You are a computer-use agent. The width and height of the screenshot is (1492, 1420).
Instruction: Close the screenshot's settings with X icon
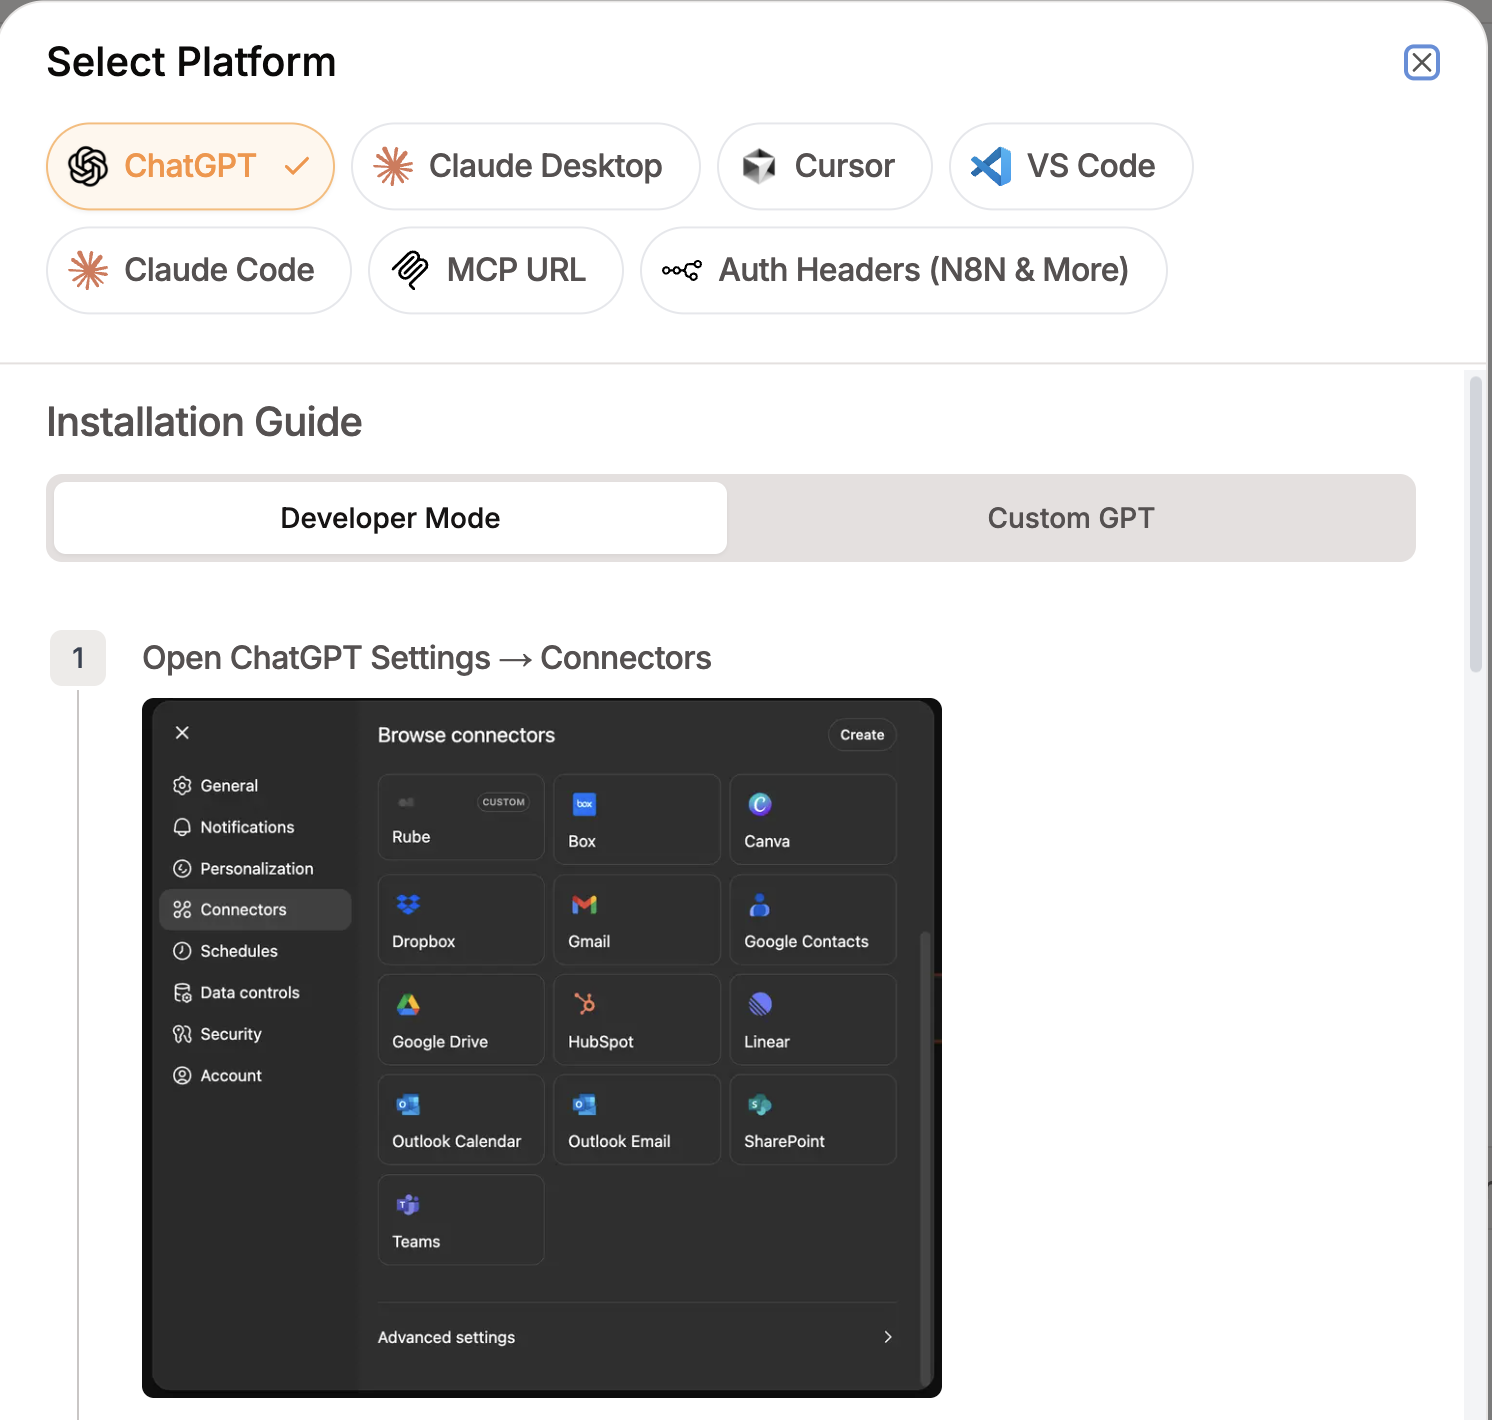pos(182,733)
